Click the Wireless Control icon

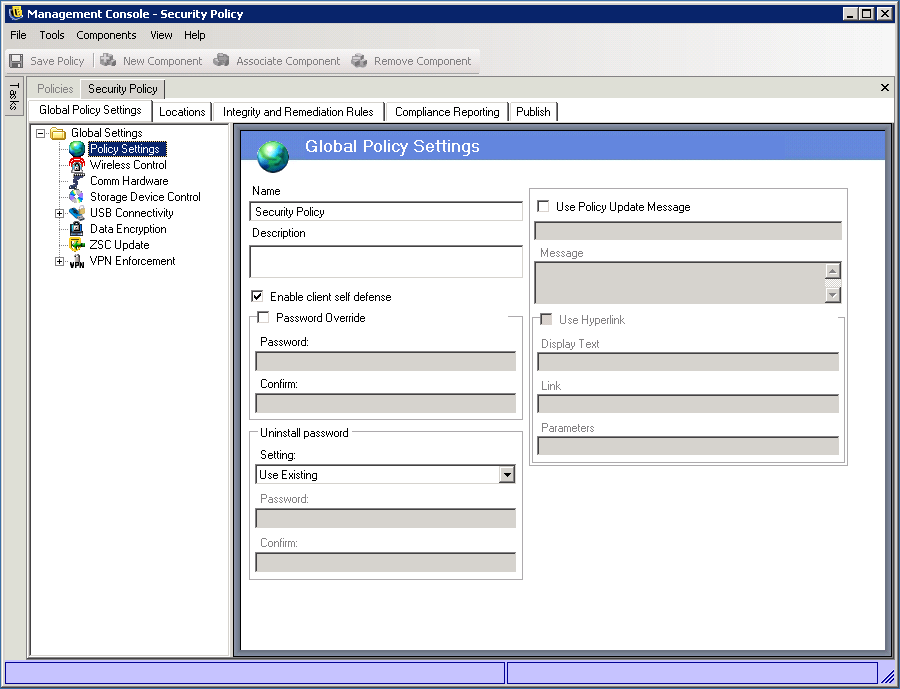tap(77, 165)
